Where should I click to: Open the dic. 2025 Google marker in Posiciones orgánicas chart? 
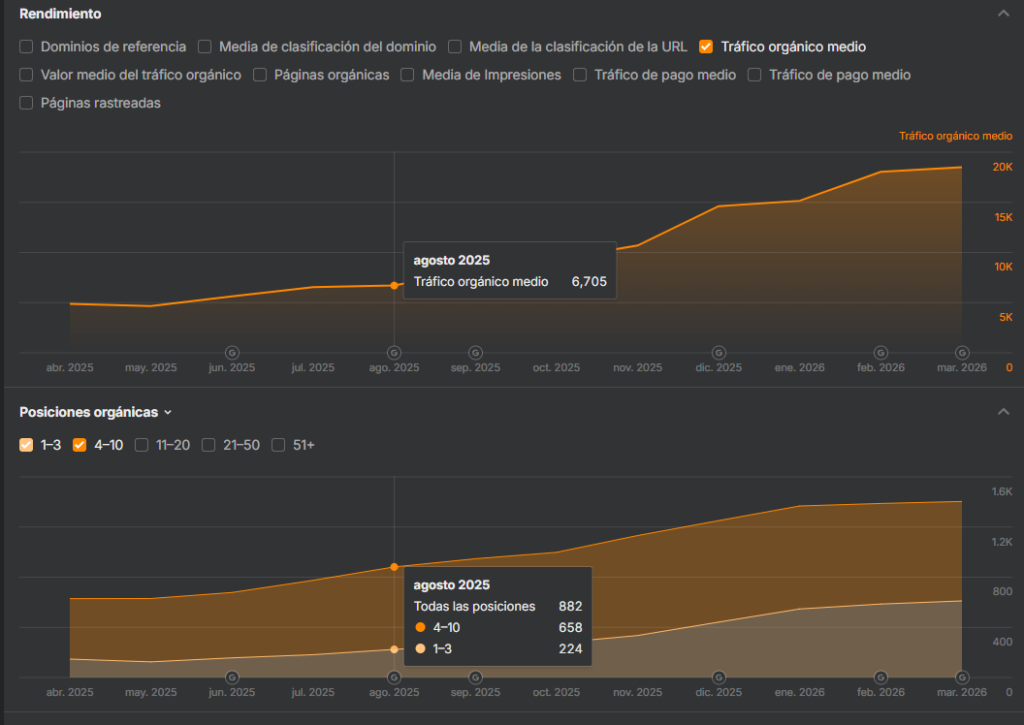718,677
